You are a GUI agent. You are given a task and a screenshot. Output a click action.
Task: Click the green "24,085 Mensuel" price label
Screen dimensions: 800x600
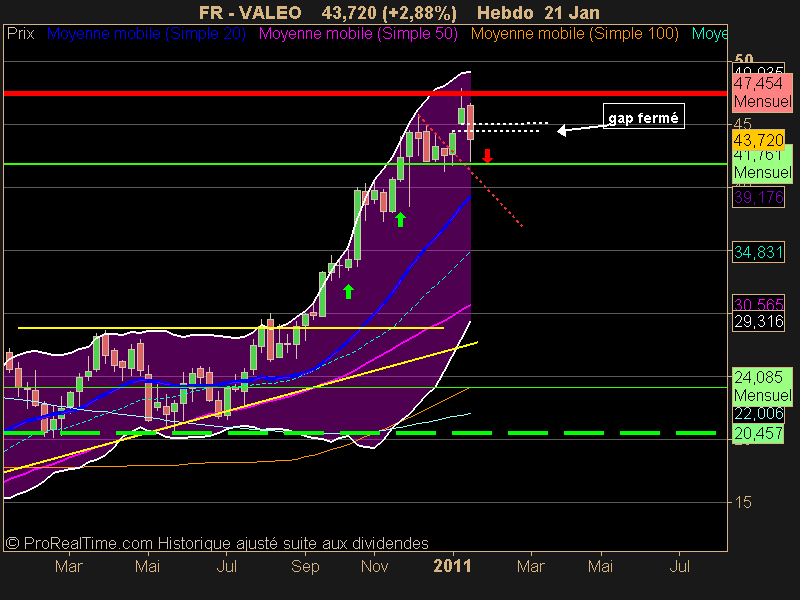[762, 386]
